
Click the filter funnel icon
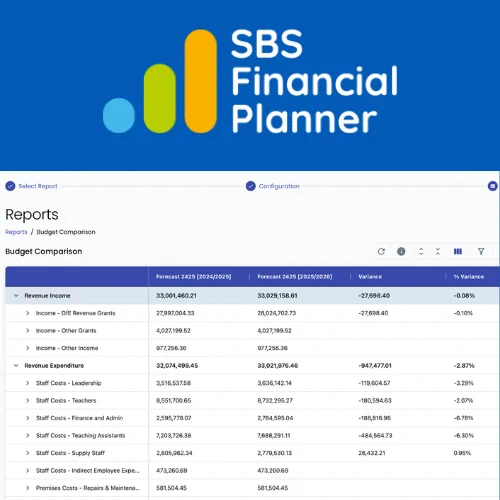[x=481, y=252]
